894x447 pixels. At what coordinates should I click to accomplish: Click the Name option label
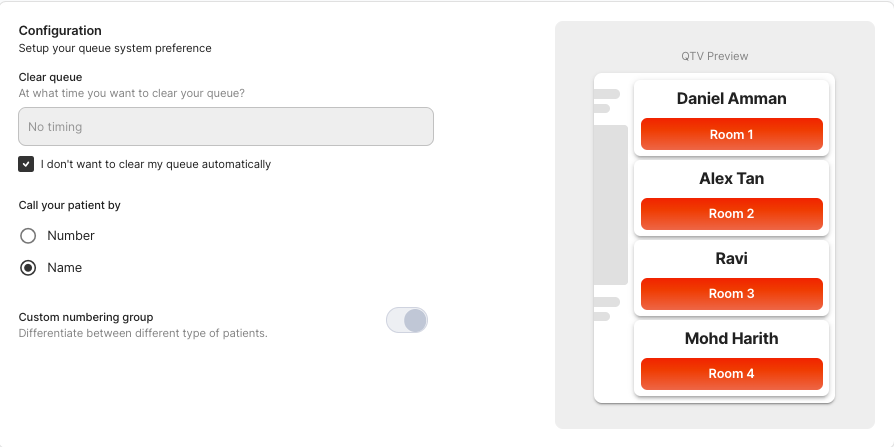[x=64, y=267]
